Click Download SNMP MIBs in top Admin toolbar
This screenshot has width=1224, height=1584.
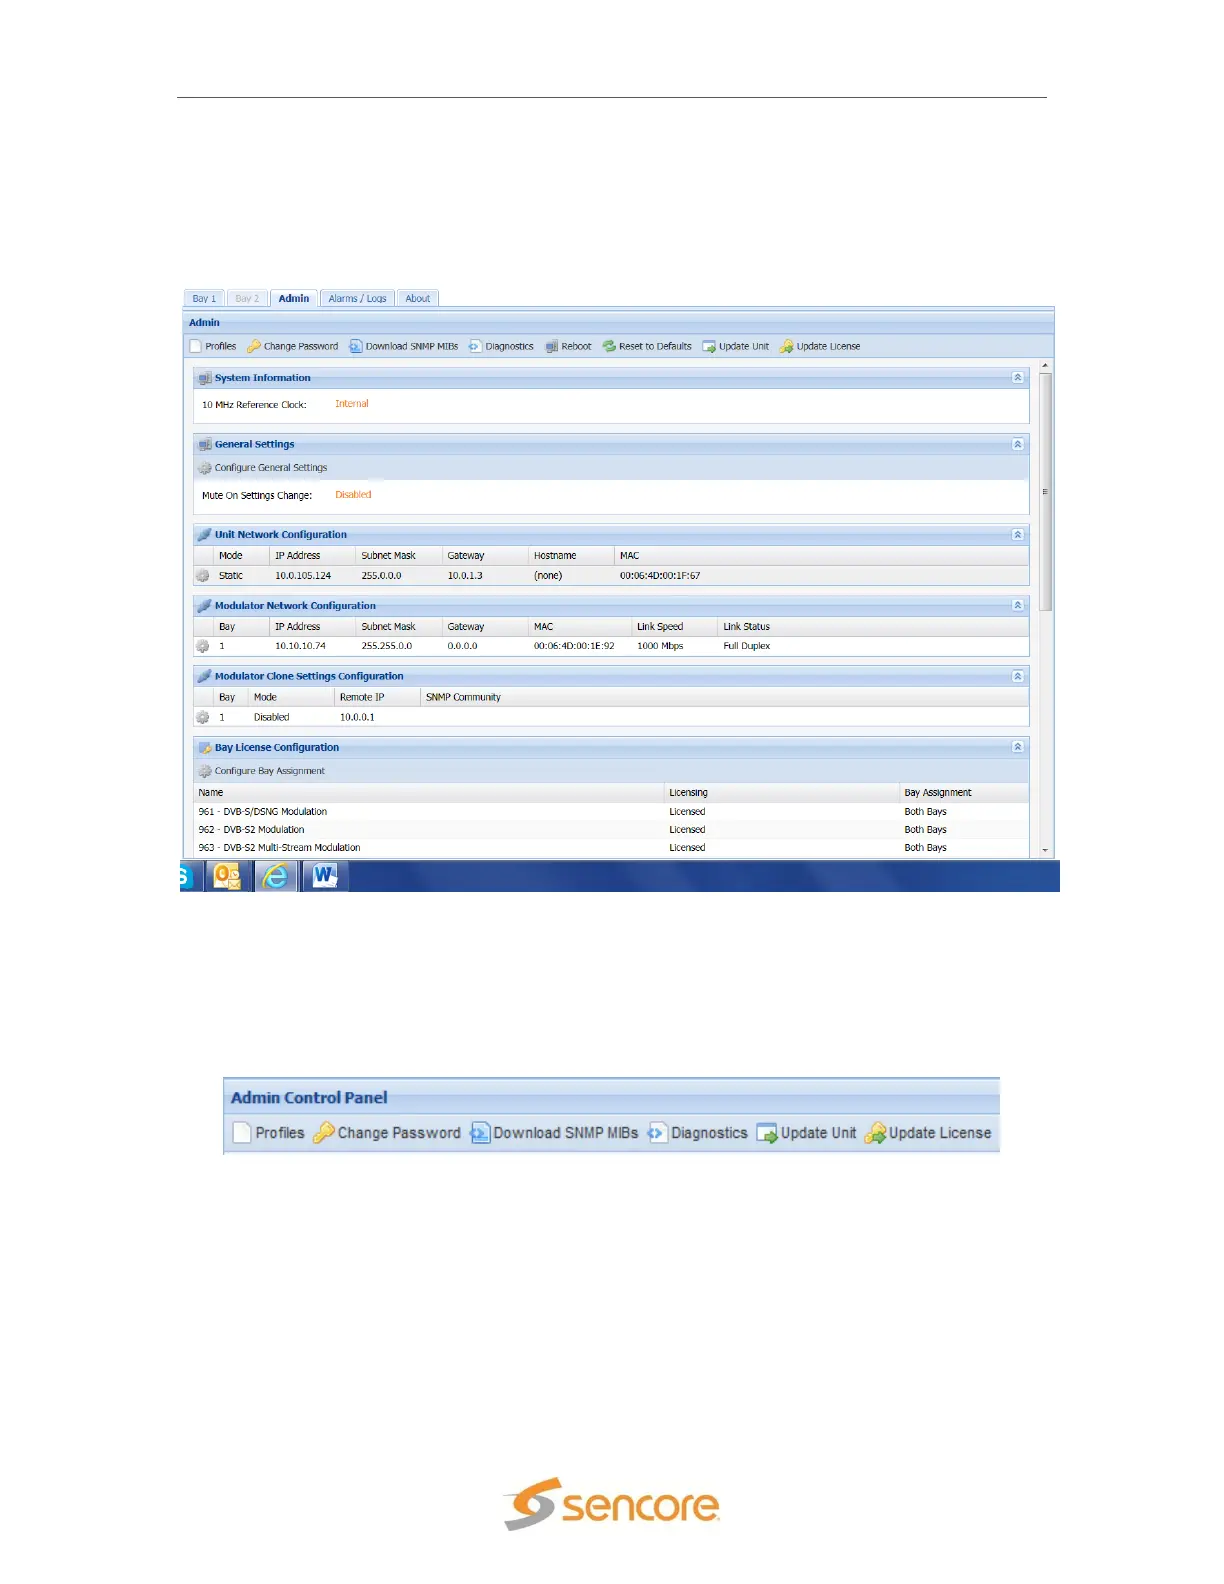pyautogui.click(x=403, y=346)
